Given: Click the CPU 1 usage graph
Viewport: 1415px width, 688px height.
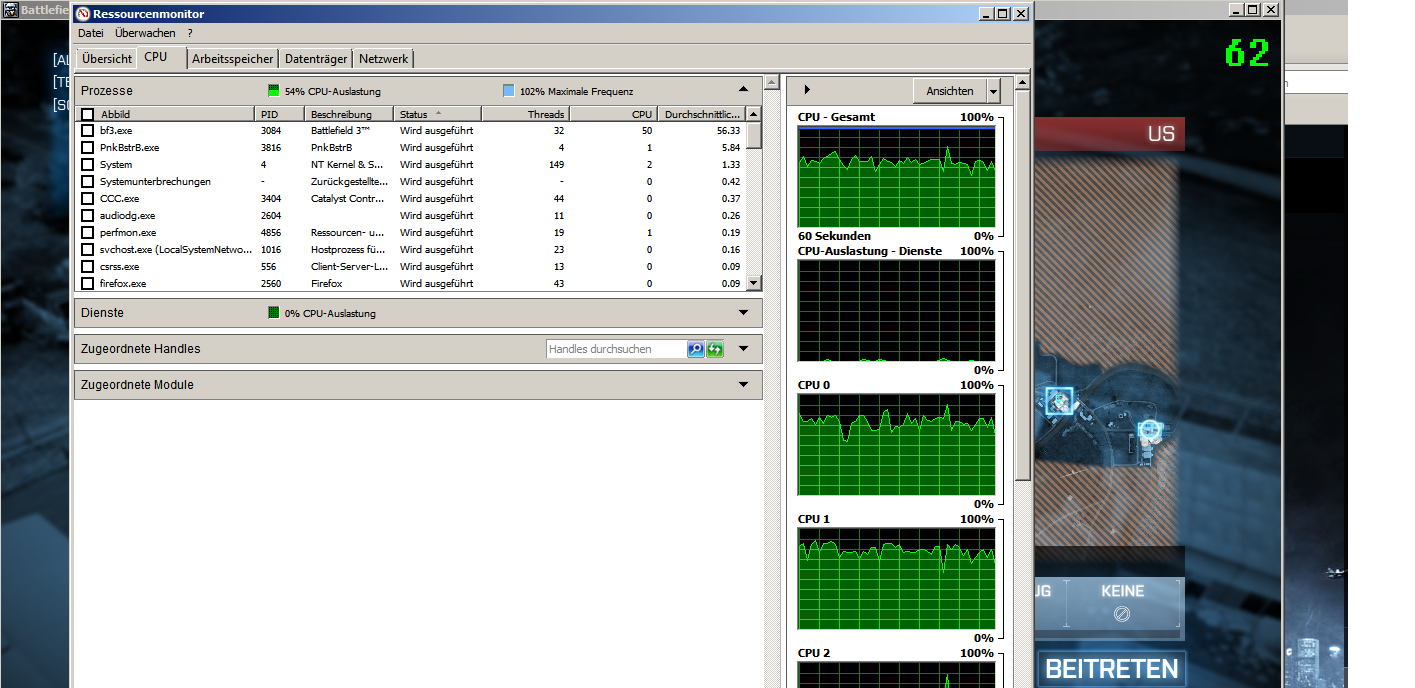Looking at the screenshot, I should [x=897, y=579].
